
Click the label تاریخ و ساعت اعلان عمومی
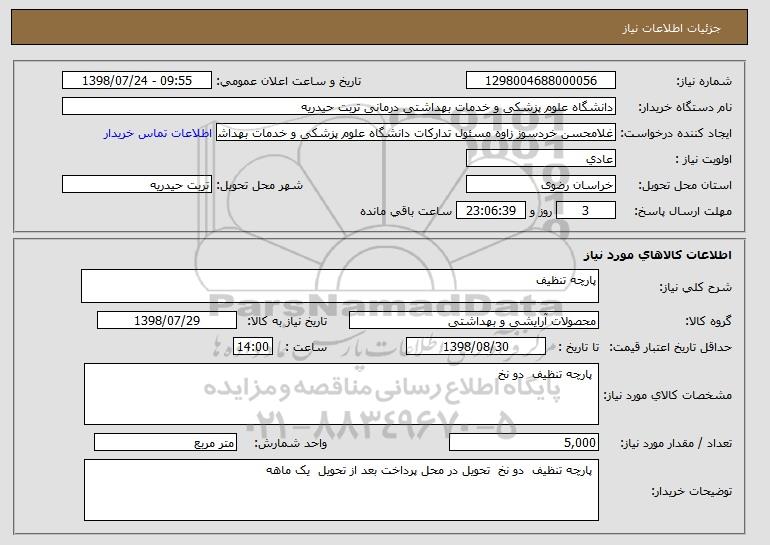[x=289, y=82]
